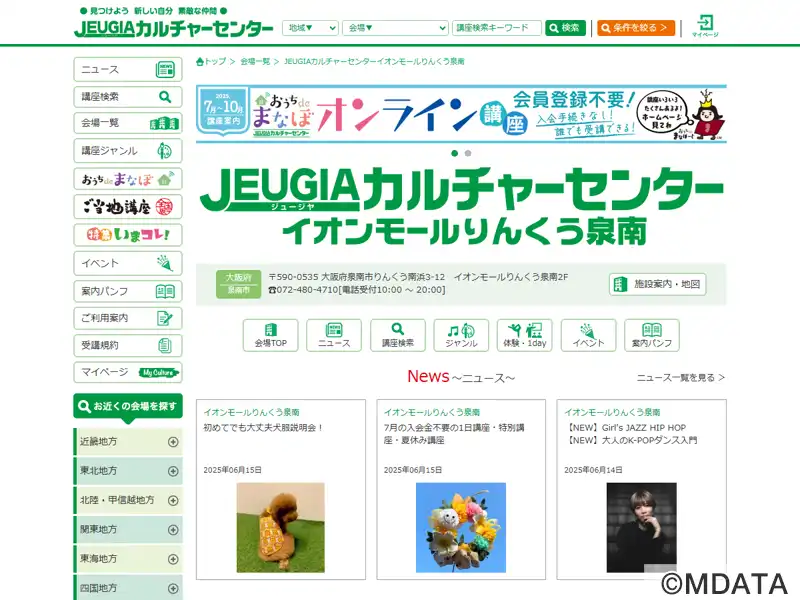Viewport: 800px width, 600px height.
Task: Click the green 検索 search button
Action: [x=565, y=28]
